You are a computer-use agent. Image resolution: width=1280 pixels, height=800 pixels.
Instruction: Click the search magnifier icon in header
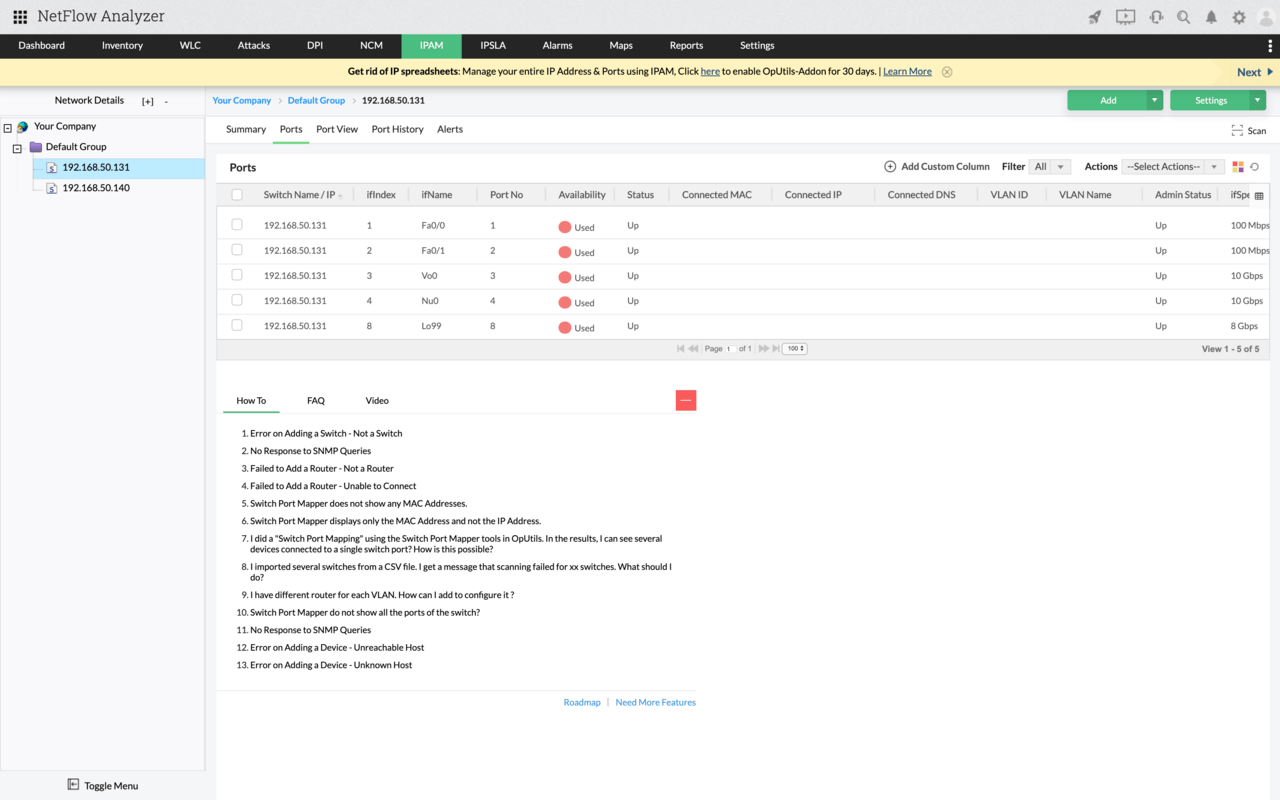tap(1183, 17)
